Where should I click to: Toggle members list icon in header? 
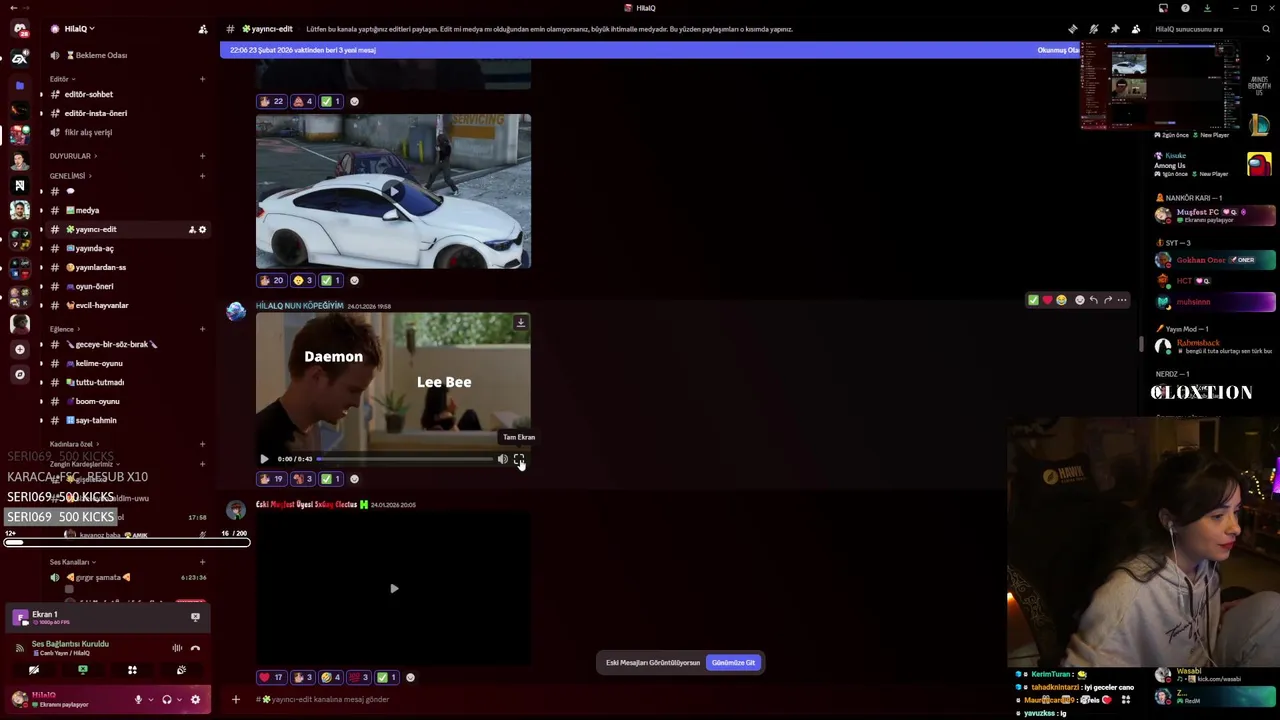(x=1136, y=29)
